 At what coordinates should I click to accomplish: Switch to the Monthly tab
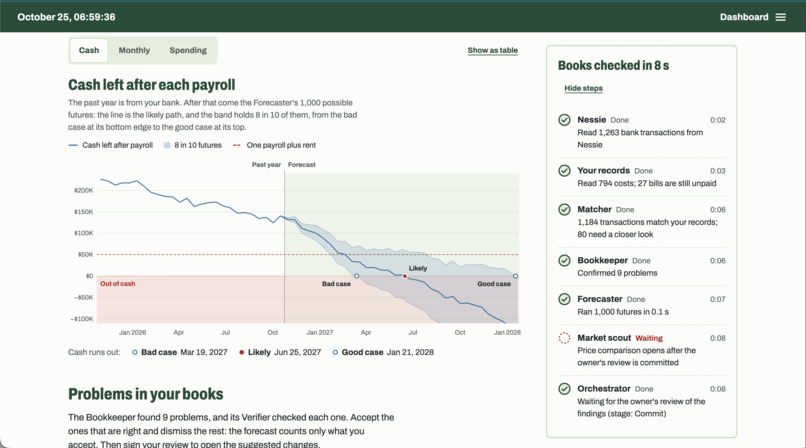(x=134, y=50)
